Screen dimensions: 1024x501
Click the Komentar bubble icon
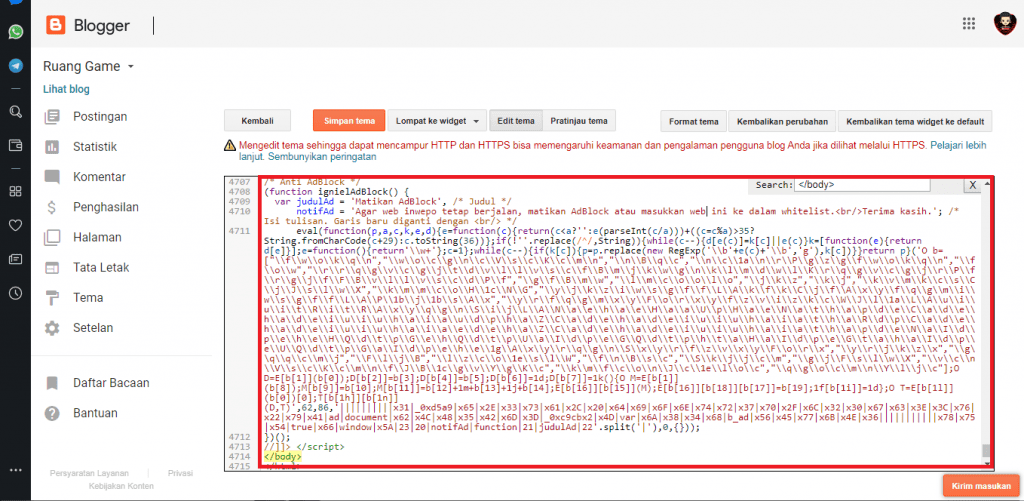pos(52,177)
